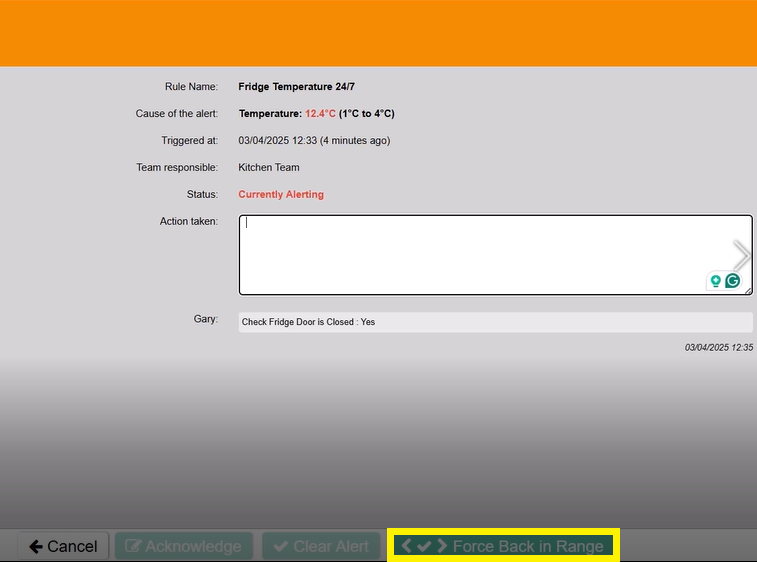Click the Kitchen Team value

click(269, 167)
